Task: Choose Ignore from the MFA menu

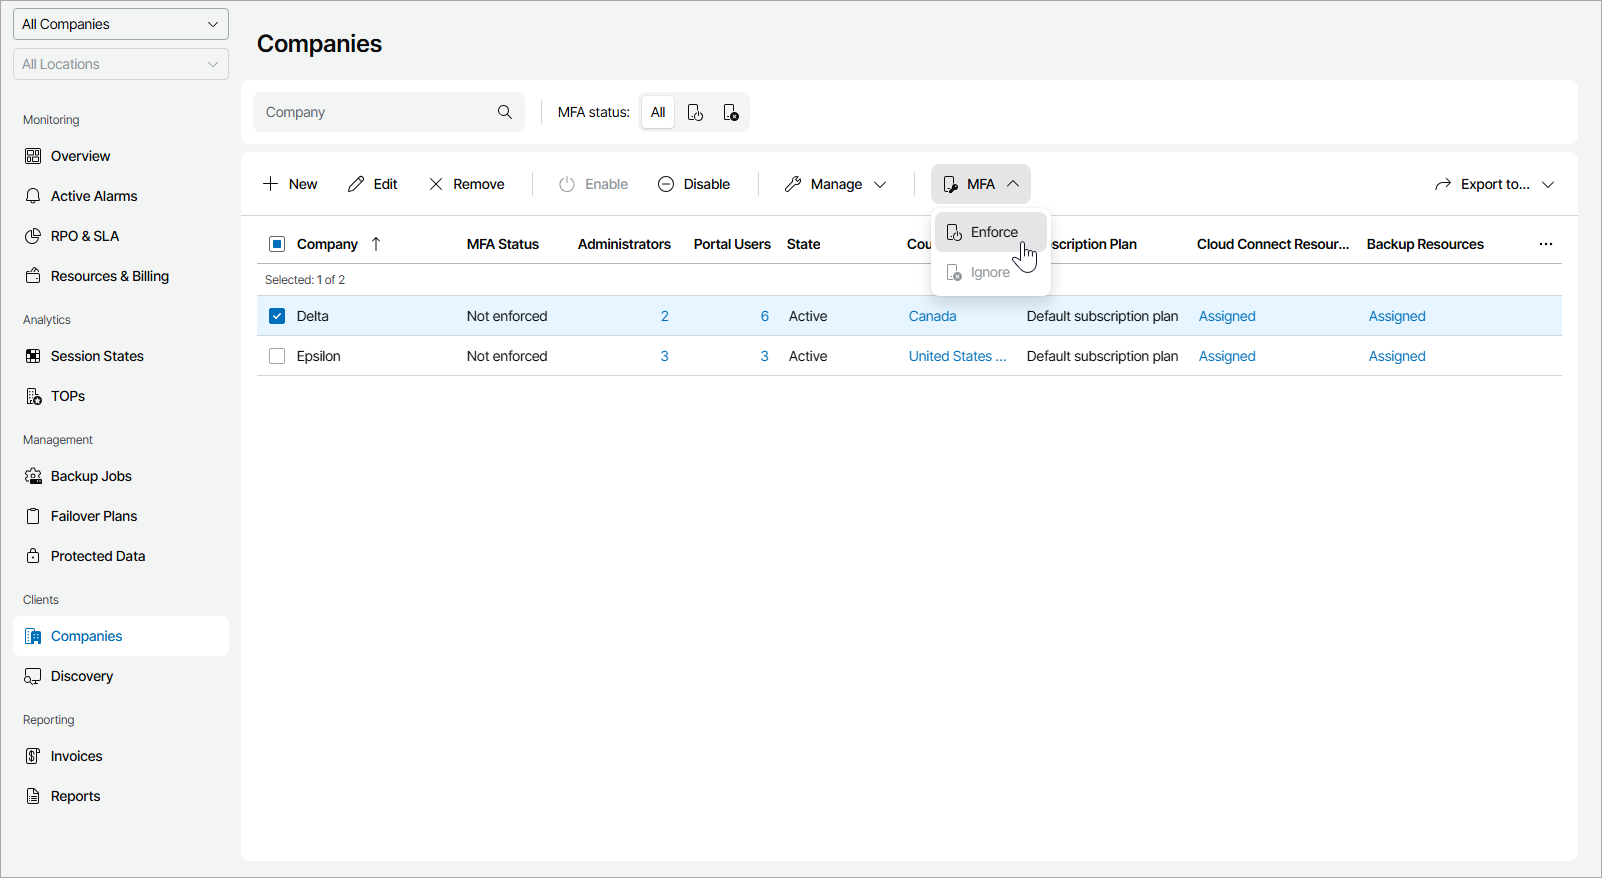Action: tap(991, 272)
